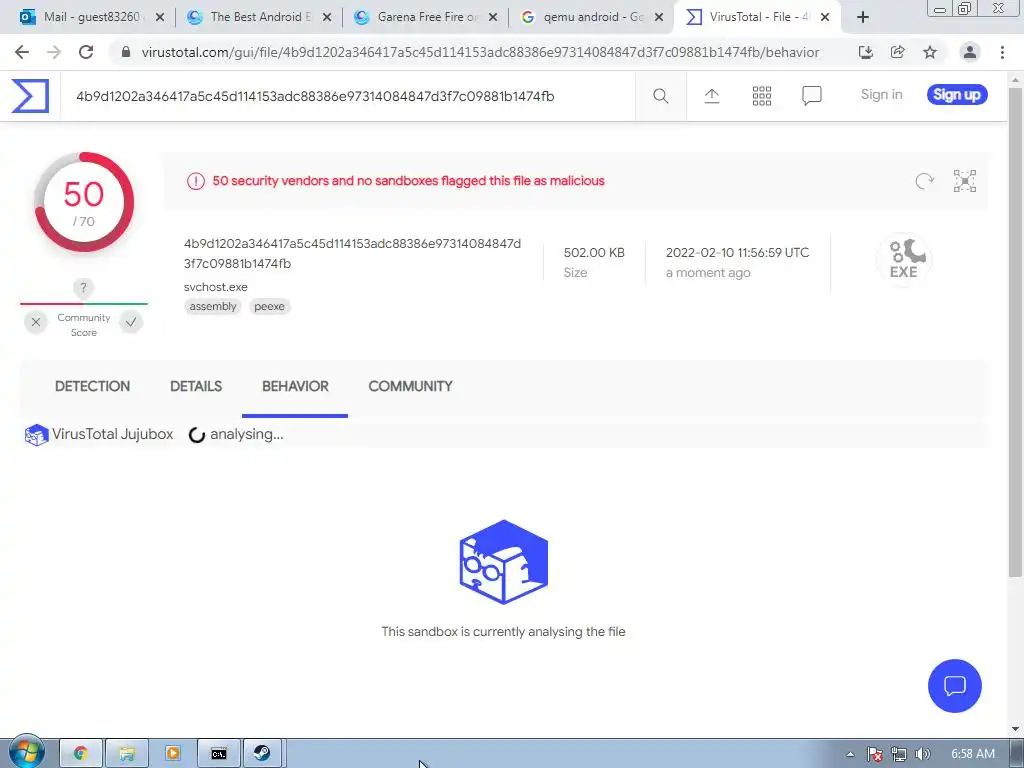Click the Windows Start button
The image size is (1024, 768).
click(x=26, y=752)
